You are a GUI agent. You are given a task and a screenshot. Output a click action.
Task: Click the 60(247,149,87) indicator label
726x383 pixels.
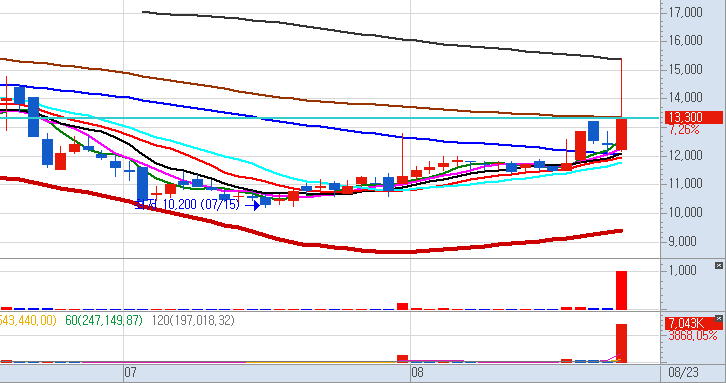104,320
